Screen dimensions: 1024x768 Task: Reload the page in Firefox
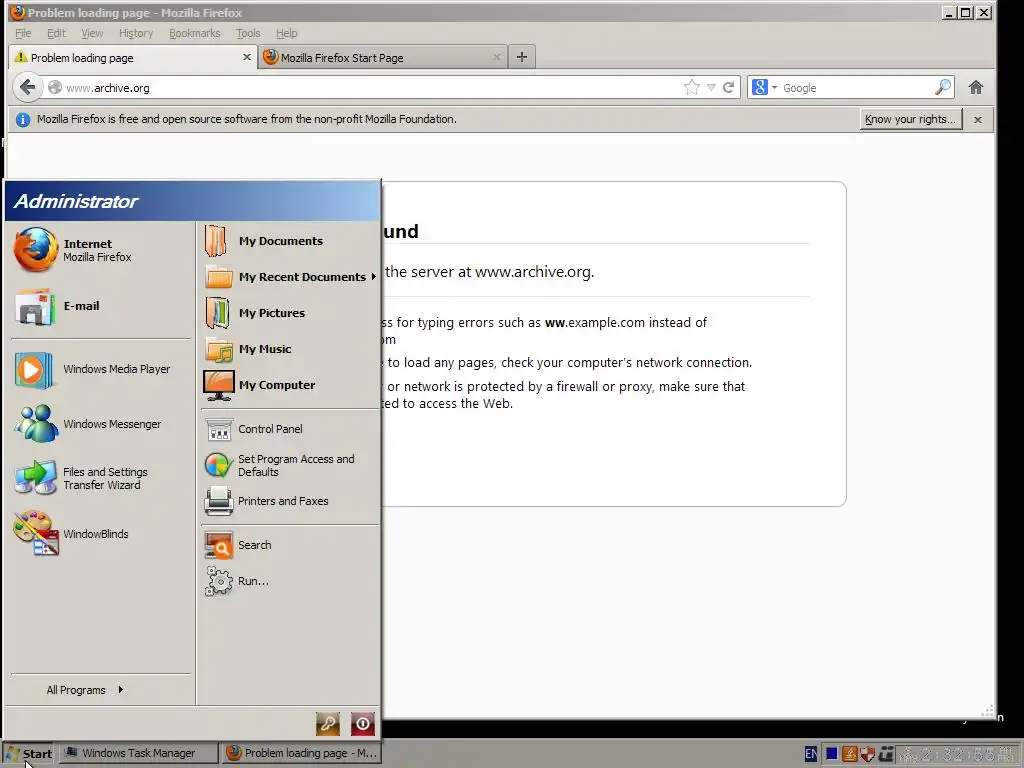(x=728, y=88)
